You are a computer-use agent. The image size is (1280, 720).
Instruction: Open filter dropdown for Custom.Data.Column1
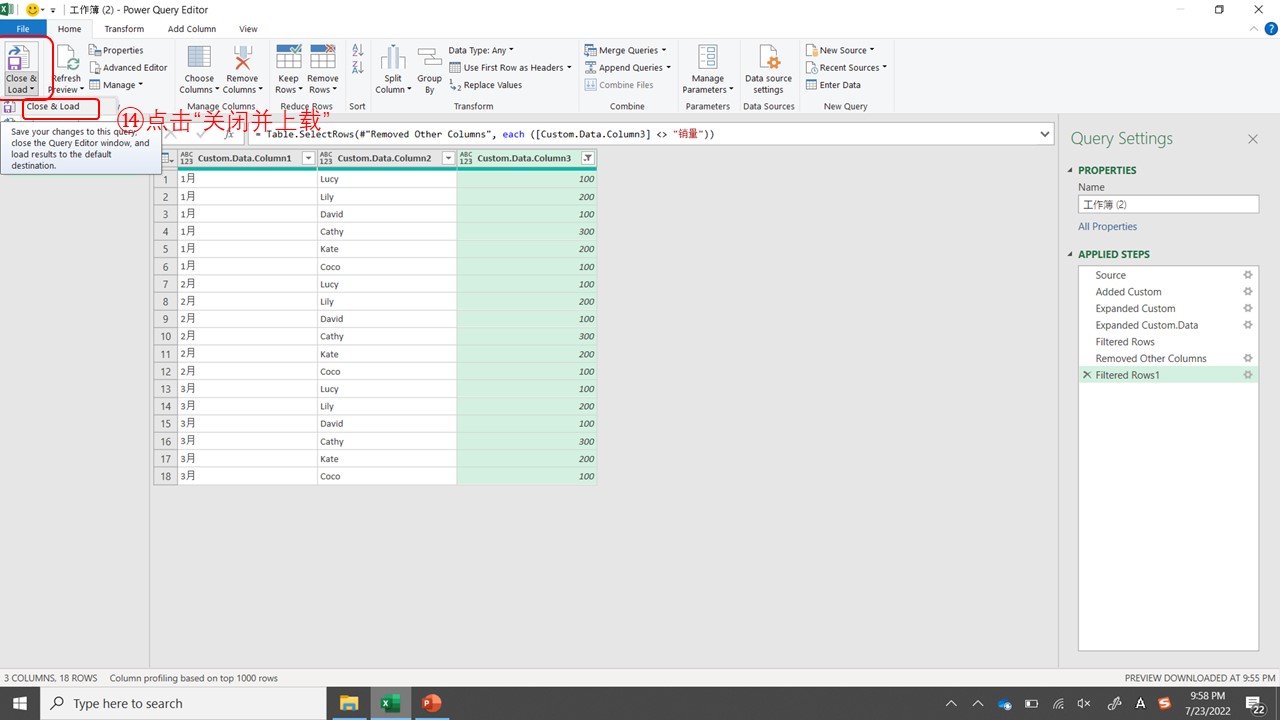click(308, 158)
